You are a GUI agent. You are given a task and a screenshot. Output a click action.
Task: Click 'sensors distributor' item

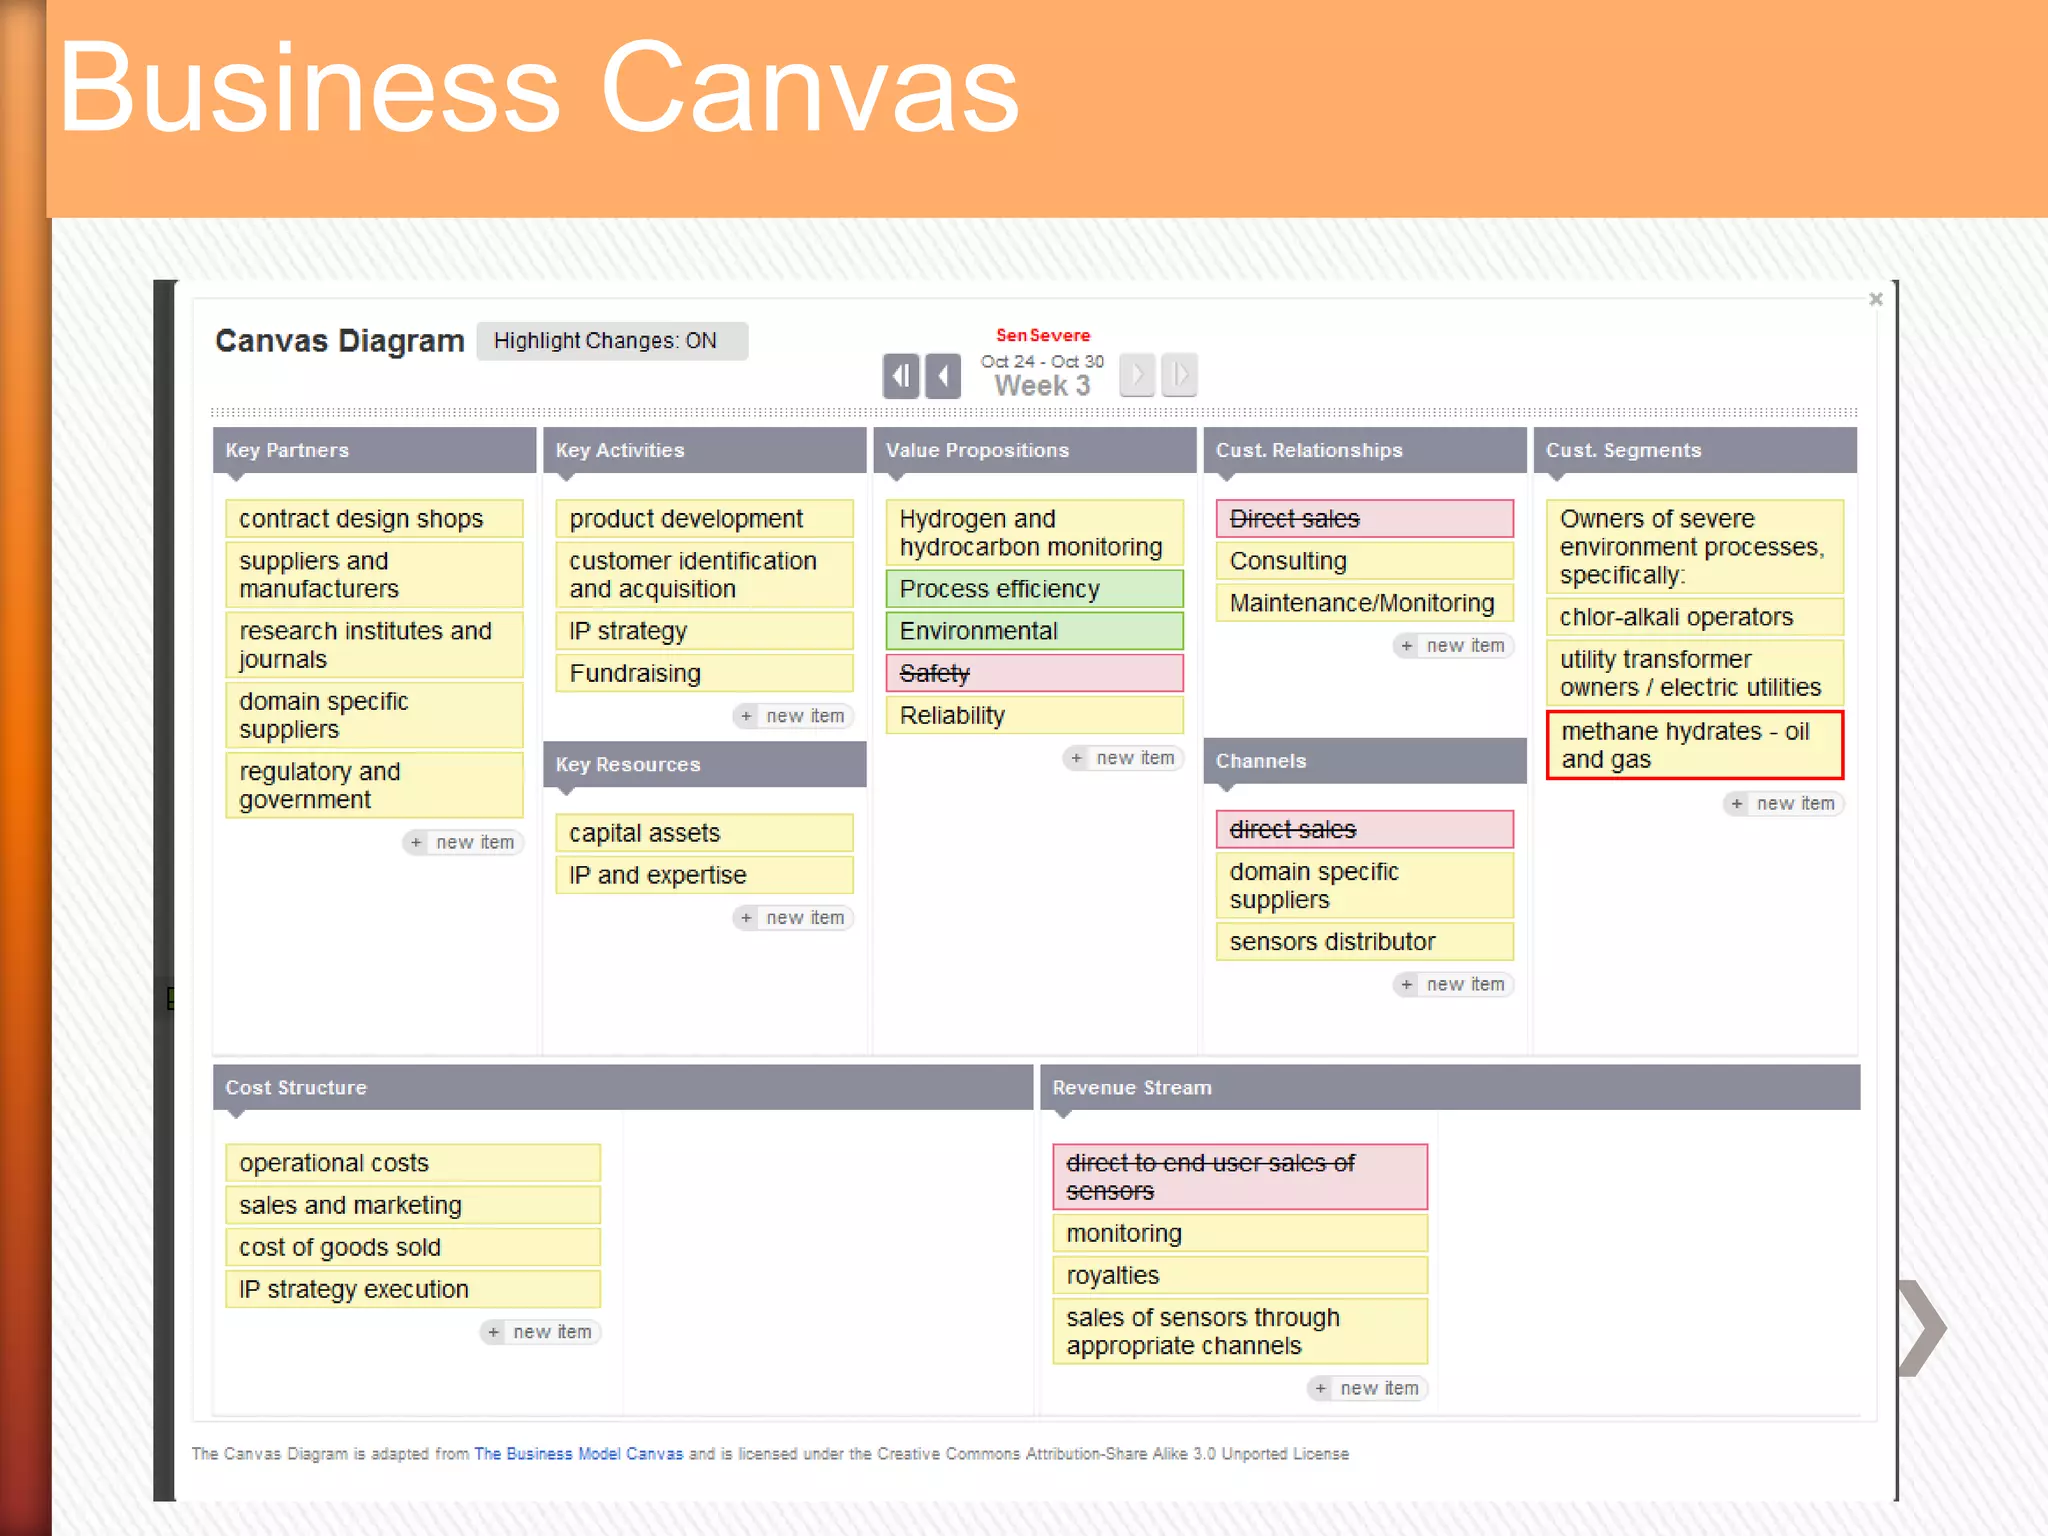click(x=1365, y=942)
